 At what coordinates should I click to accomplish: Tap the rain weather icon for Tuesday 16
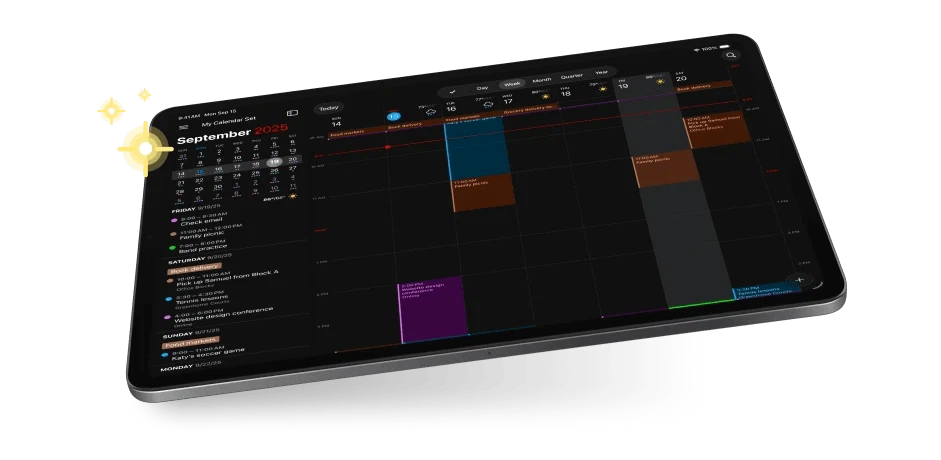click(488, 104)
